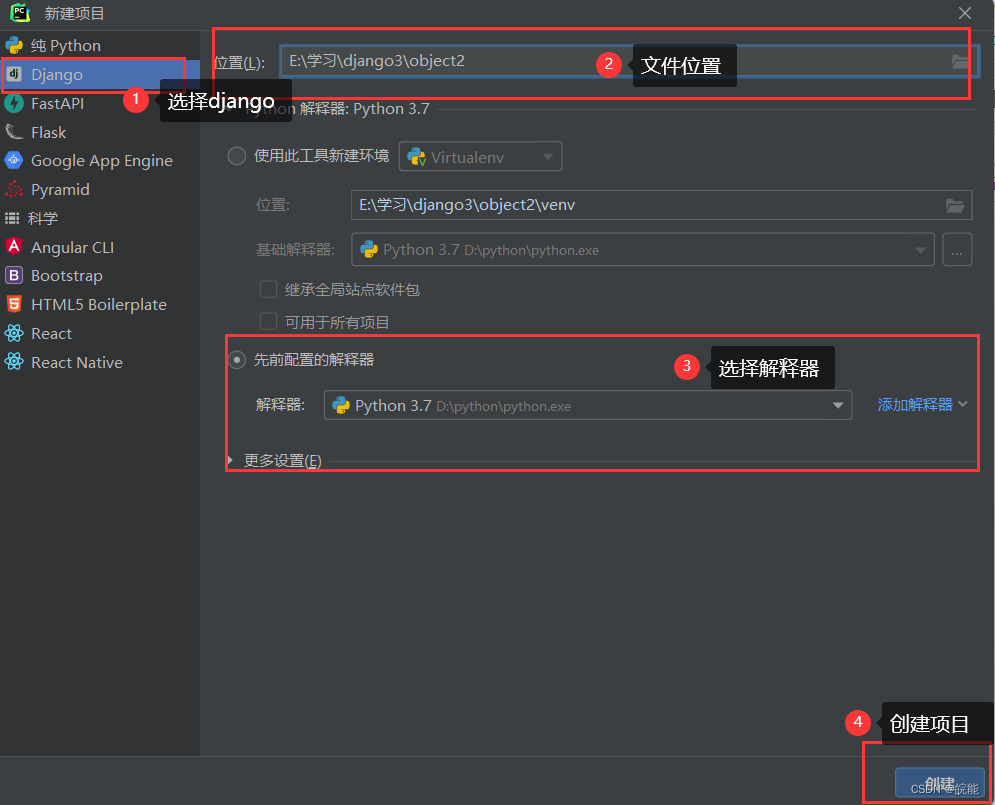Click the PyCharm logo in title bar

[21, 13]
